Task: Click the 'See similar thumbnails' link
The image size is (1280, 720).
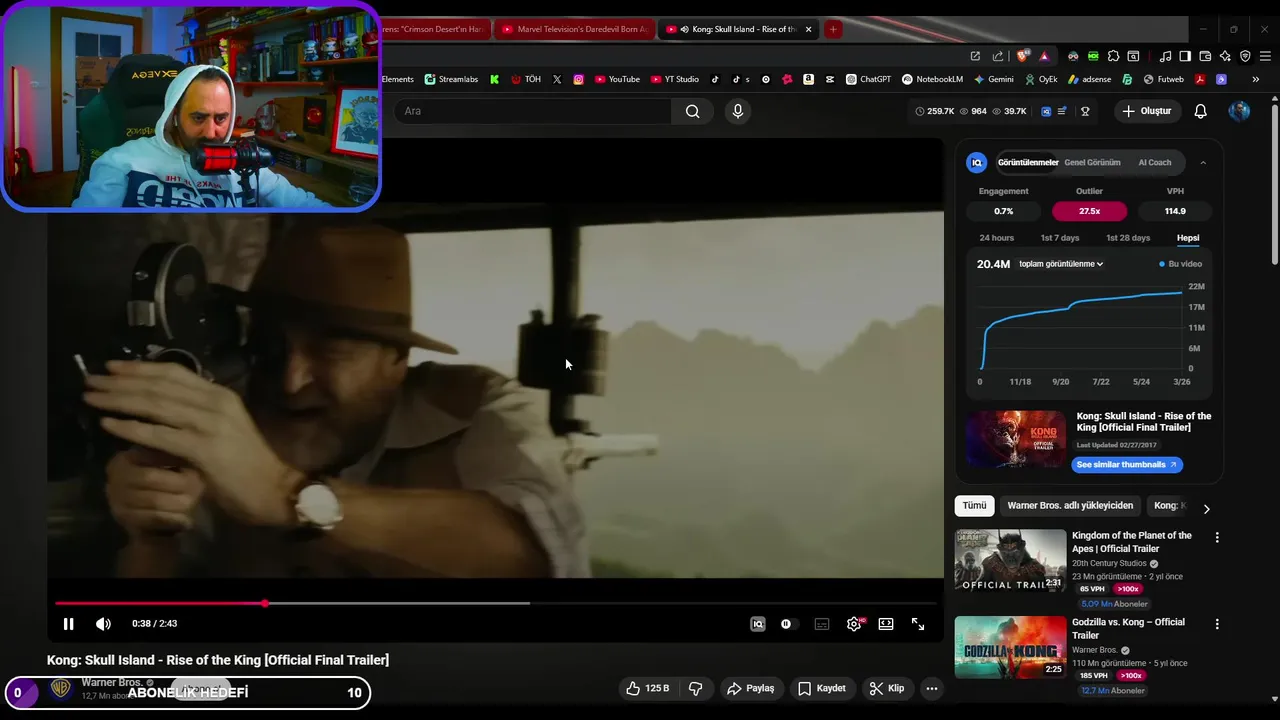Action: click(x=1127, y=464)
